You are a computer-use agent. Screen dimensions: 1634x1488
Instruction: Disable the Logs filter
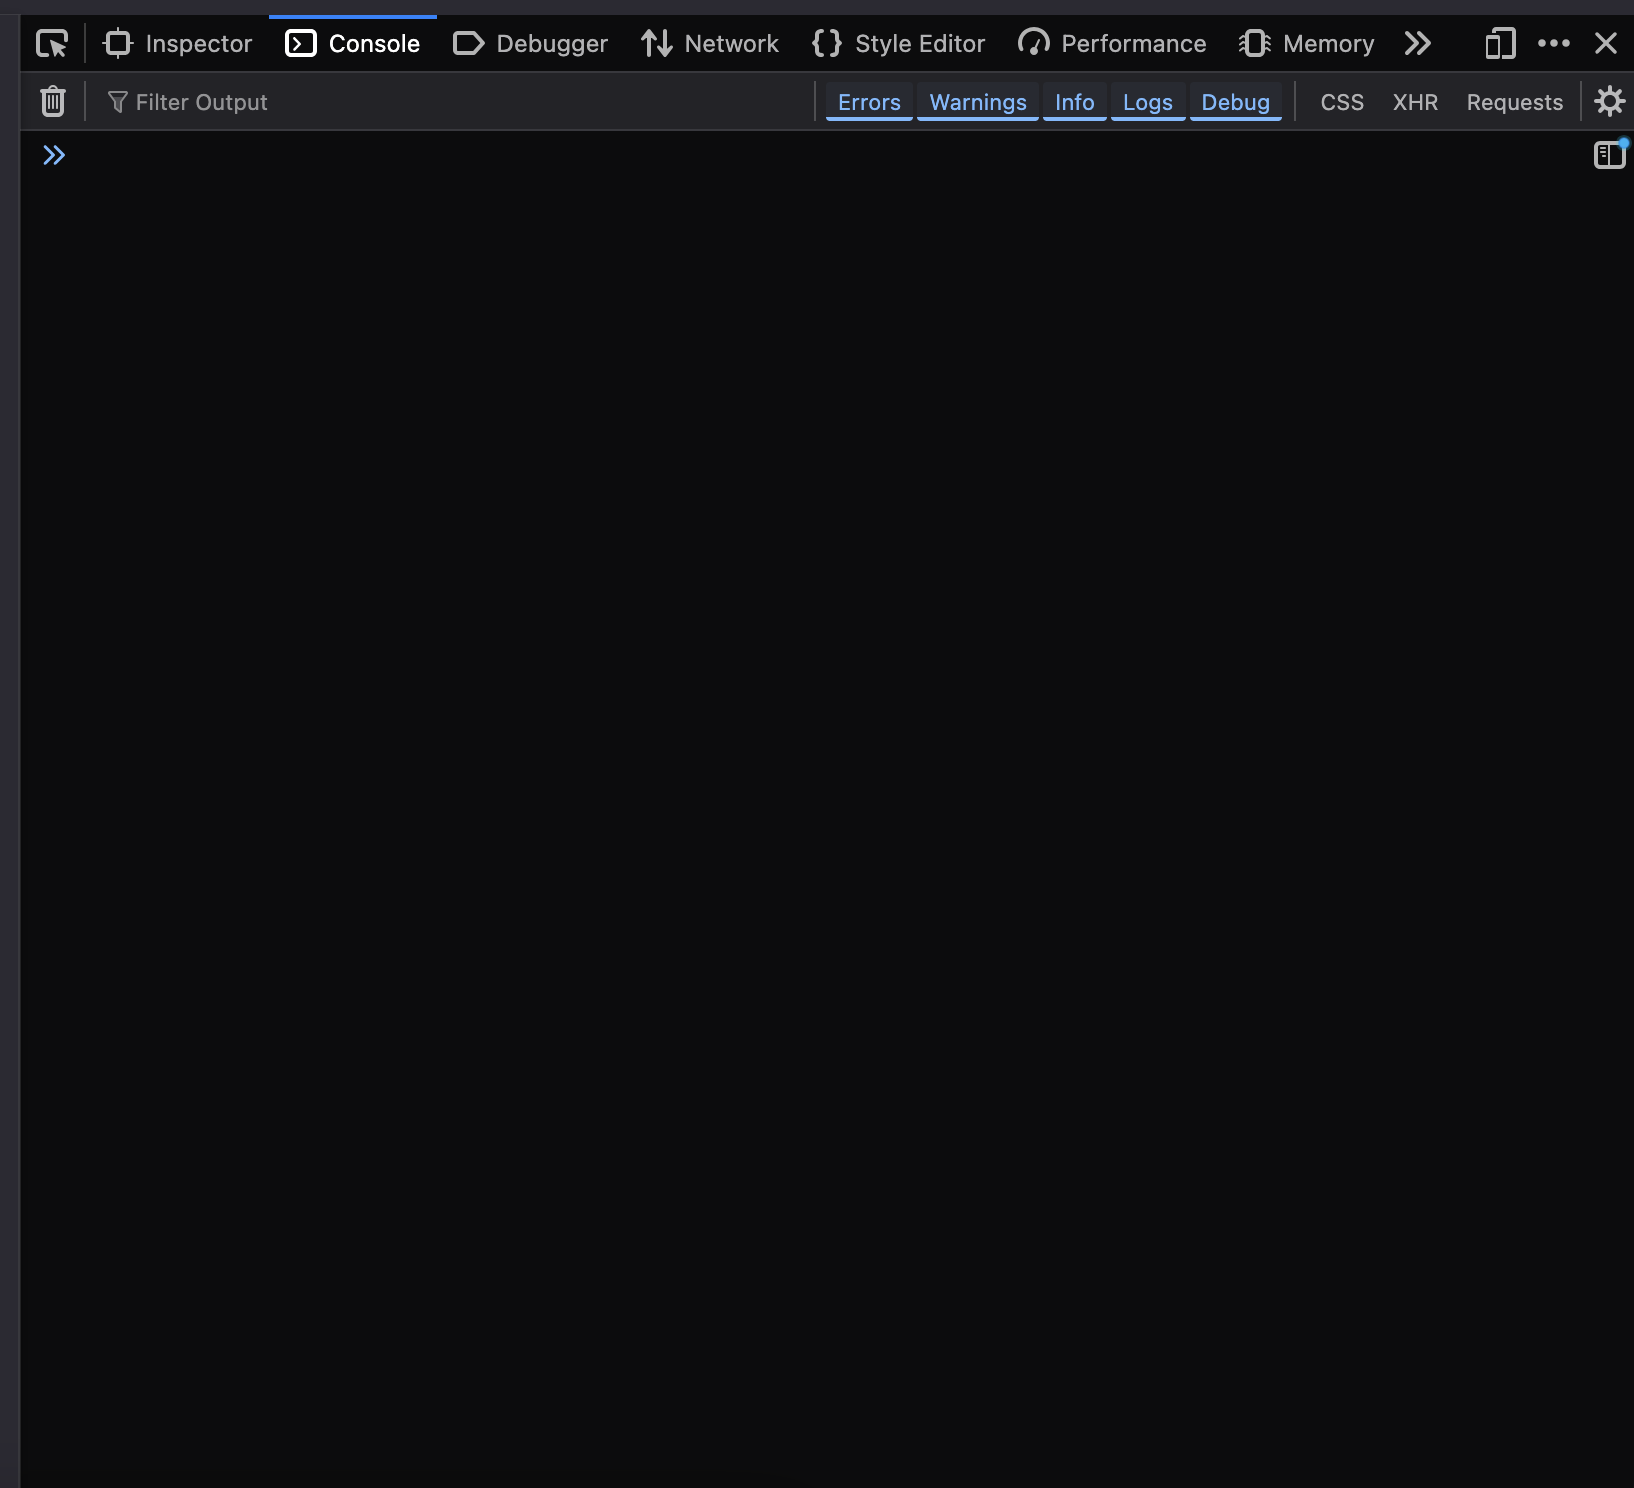pos(1147,102)
